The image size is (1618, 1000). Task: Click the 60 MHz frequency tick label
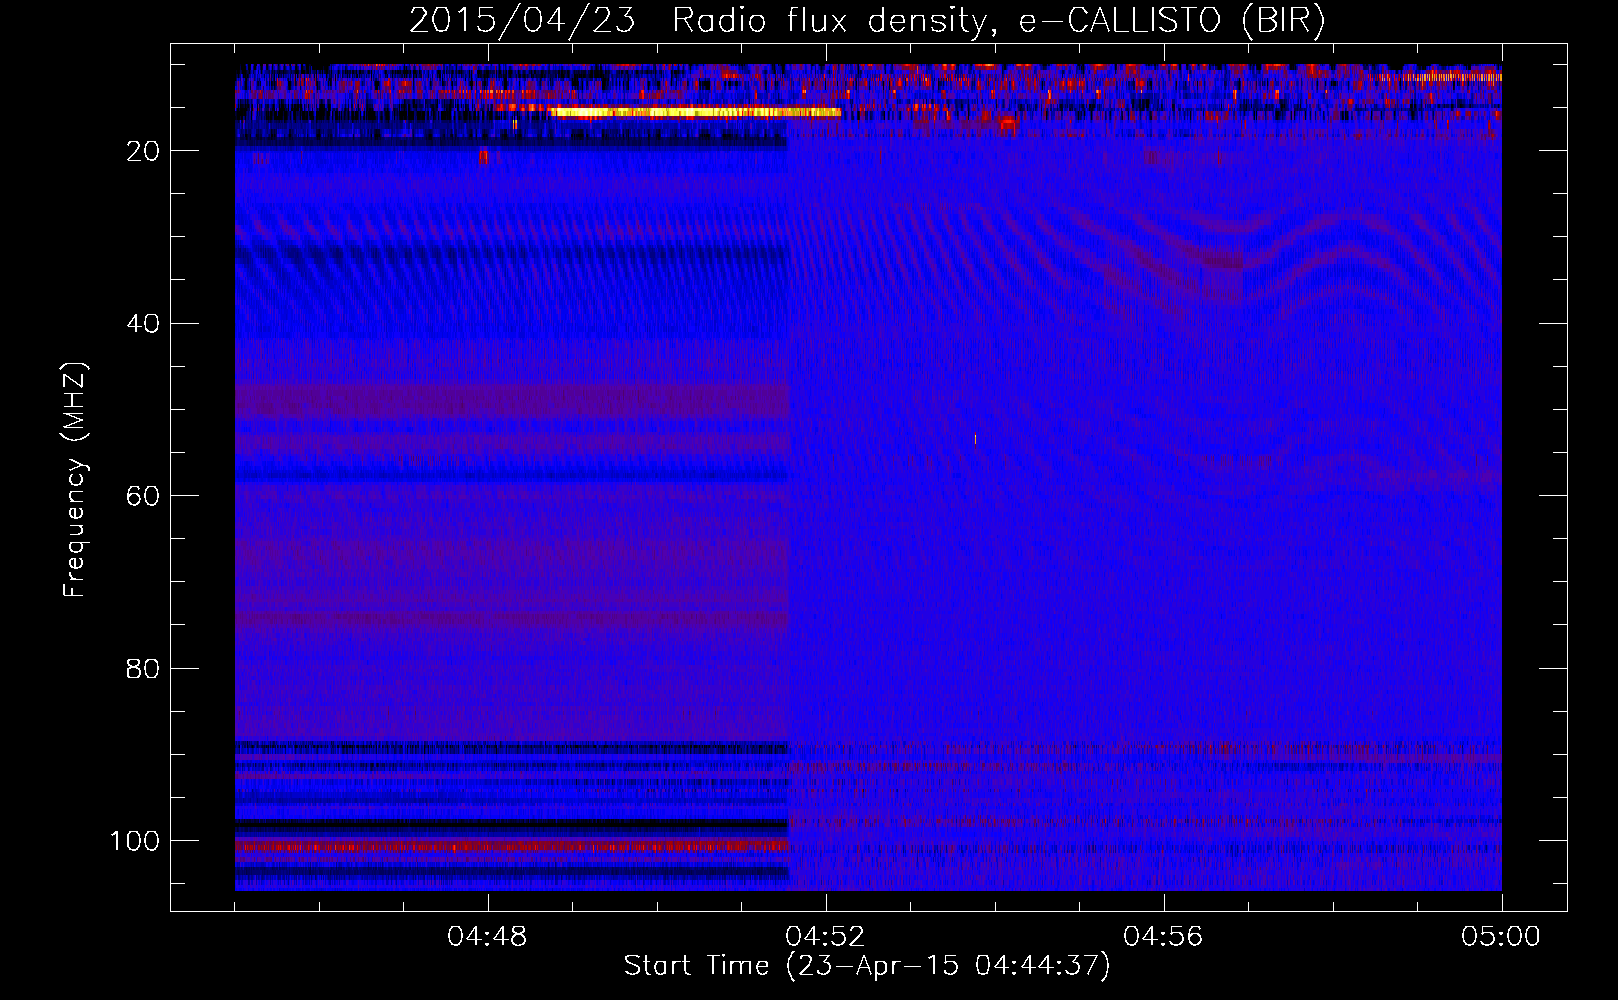pyautogui.click(x=144, y=496)
